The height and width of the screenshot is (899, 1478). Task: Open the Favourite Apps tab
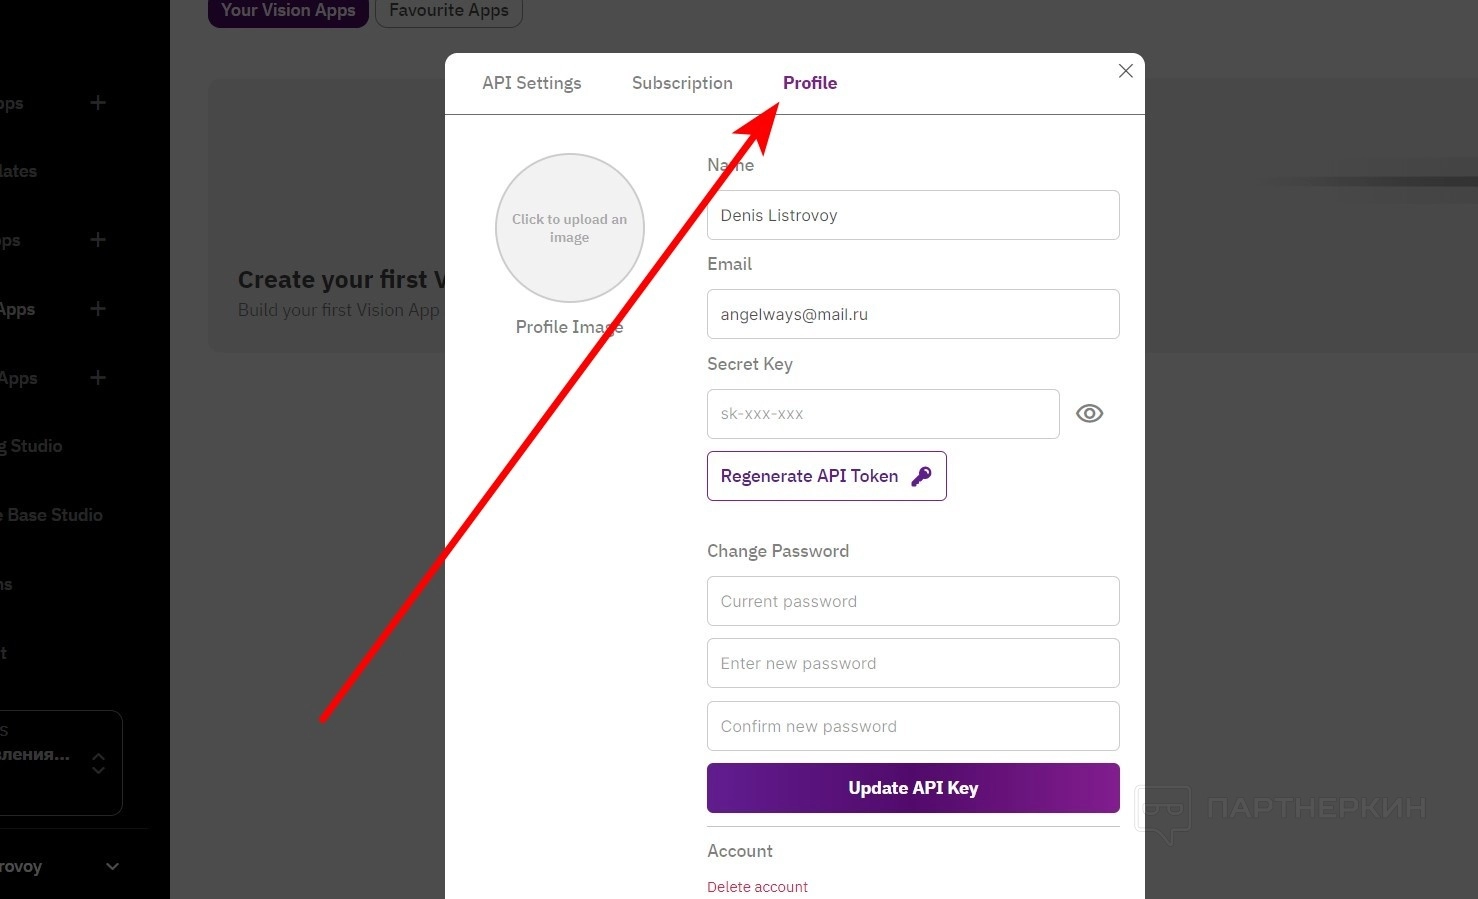(448, 10)
